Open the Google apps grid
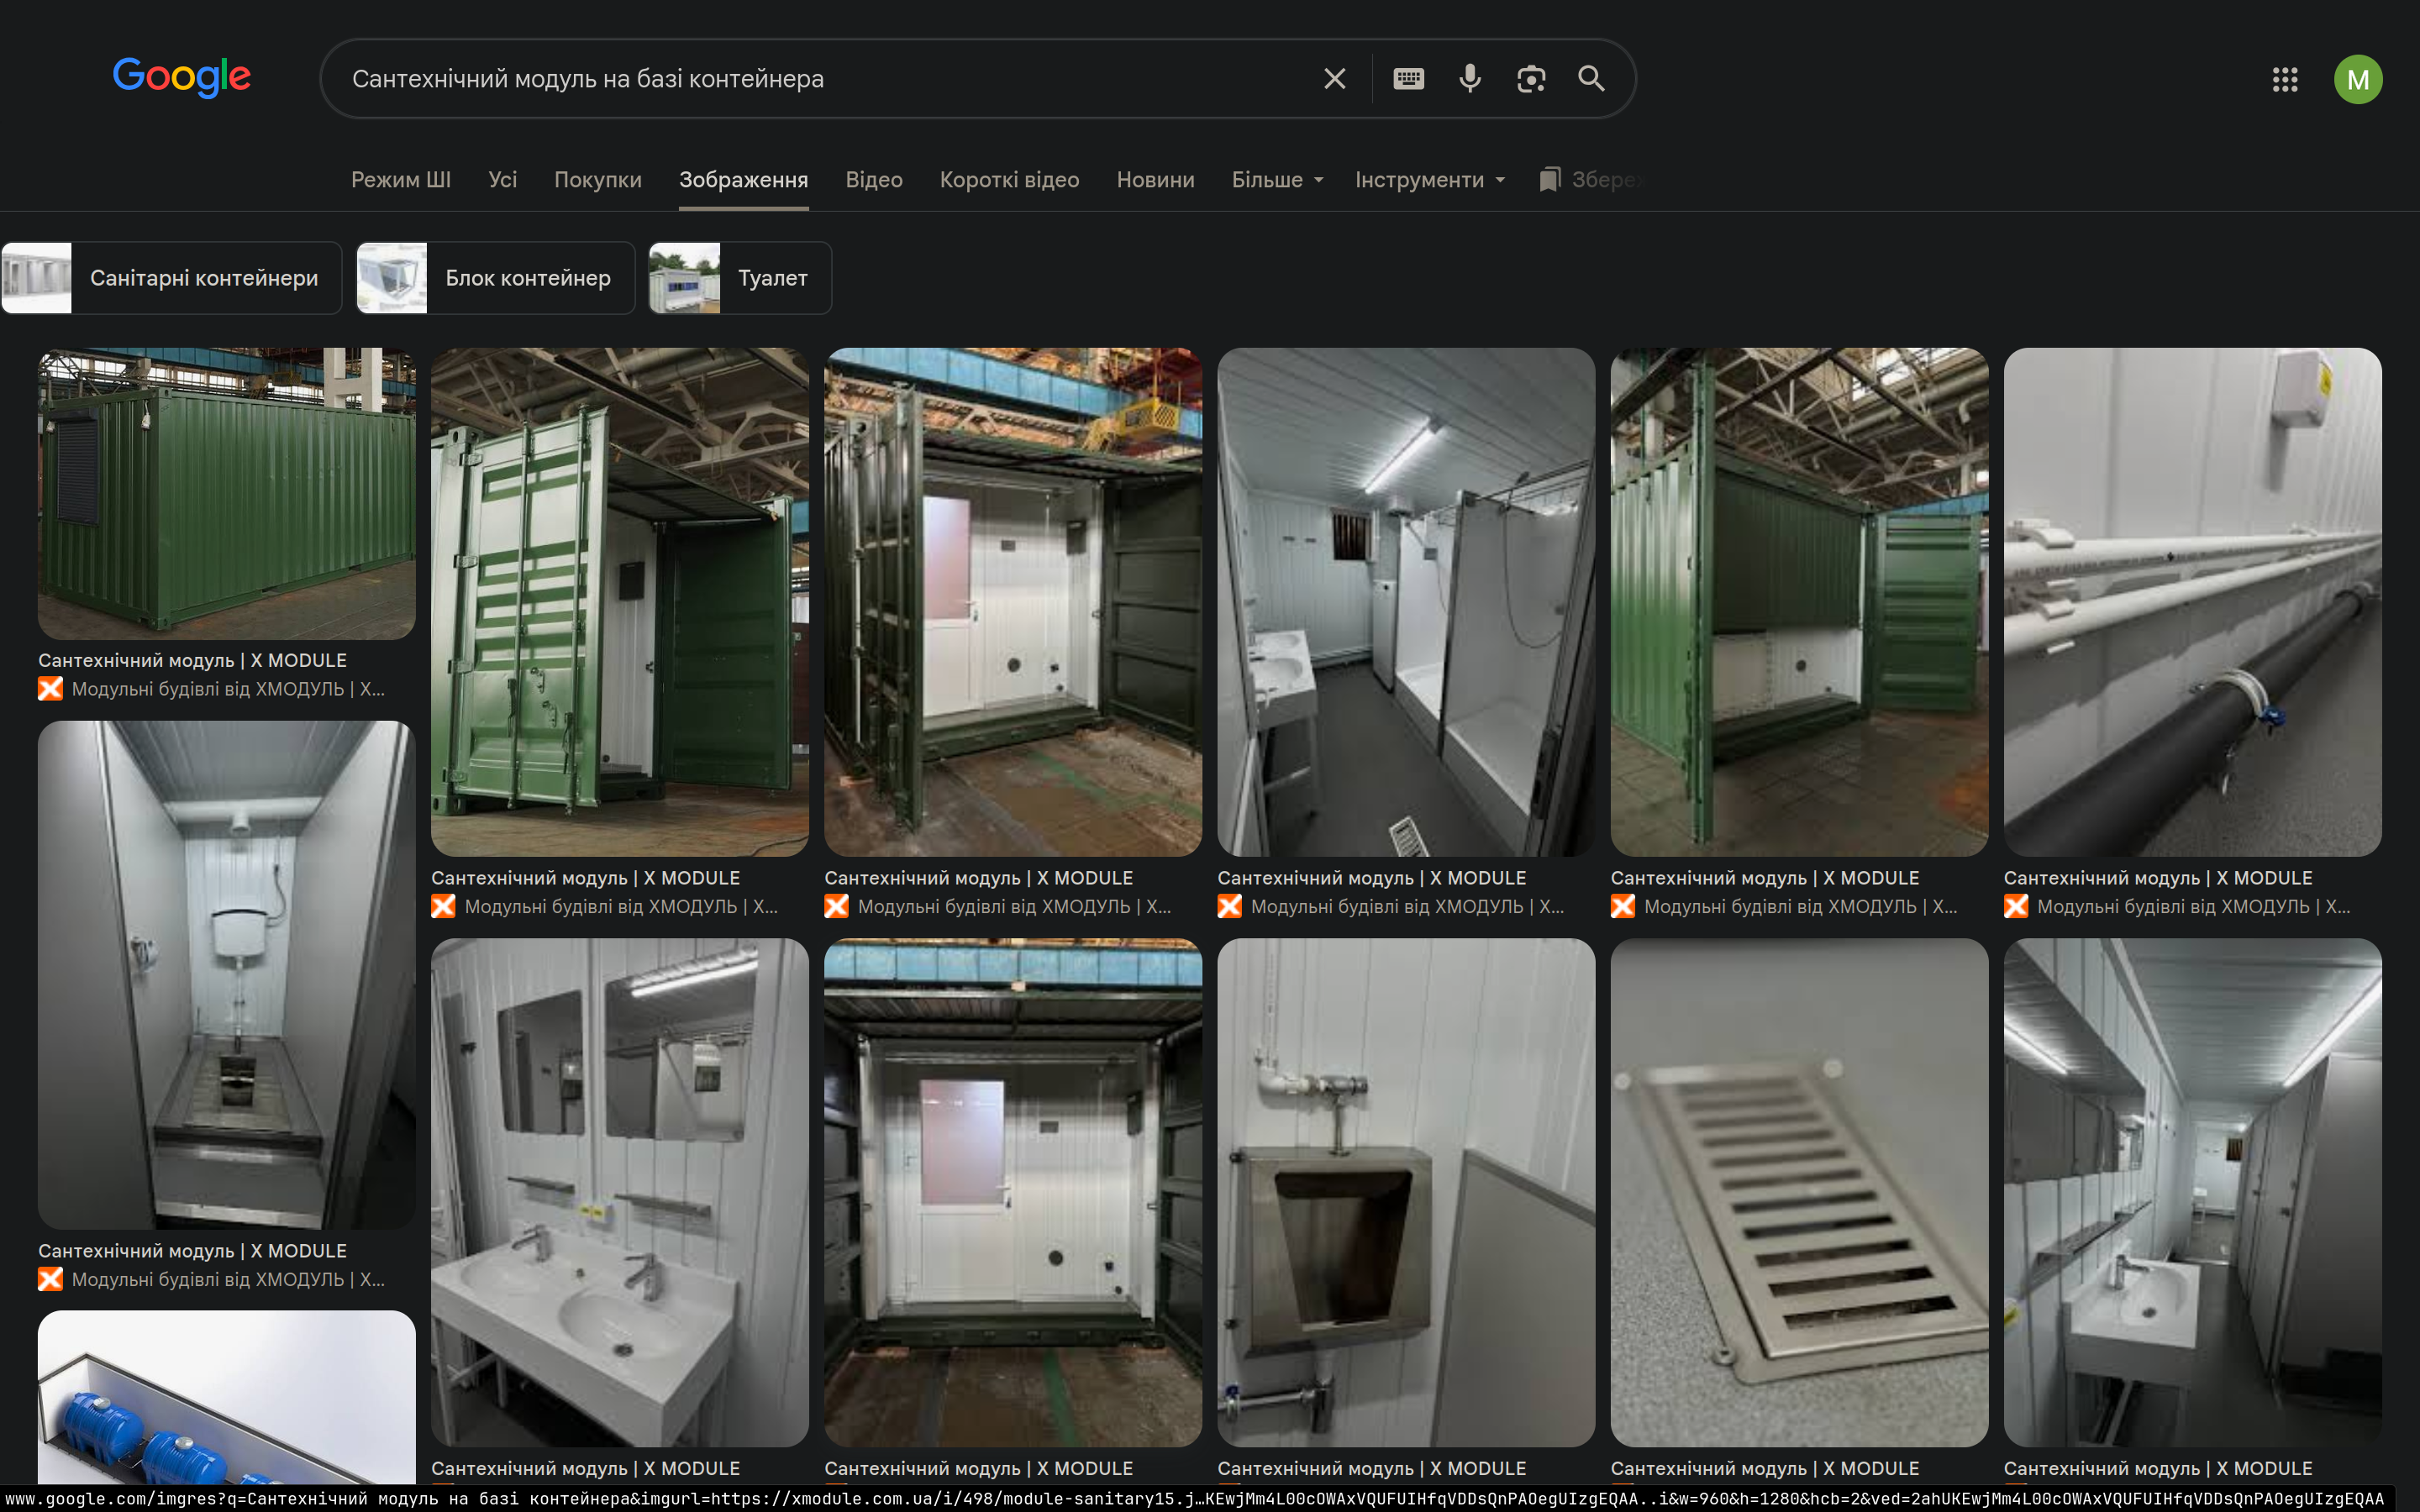This screenshot has height=1512, width=2420. [x=2285, y=79]
